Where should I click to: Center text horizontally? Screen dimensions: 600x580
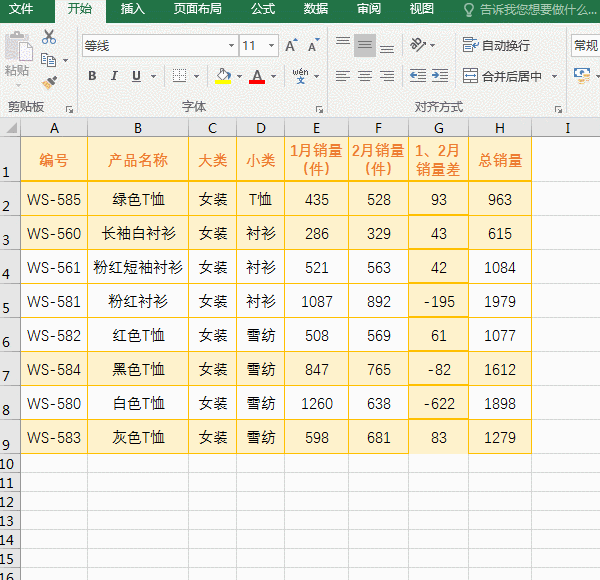(365, 76)
